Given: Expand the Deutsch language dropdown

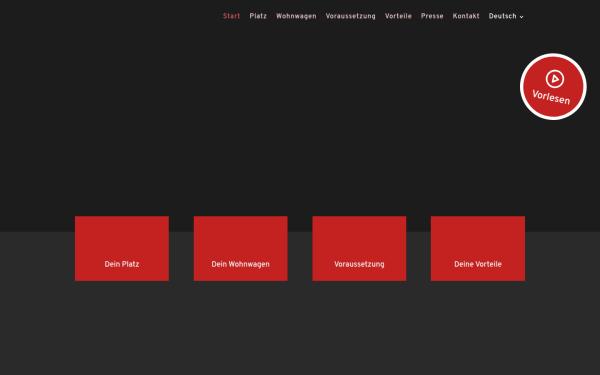Looking at the screenshot, I should [x=505, y=16].
